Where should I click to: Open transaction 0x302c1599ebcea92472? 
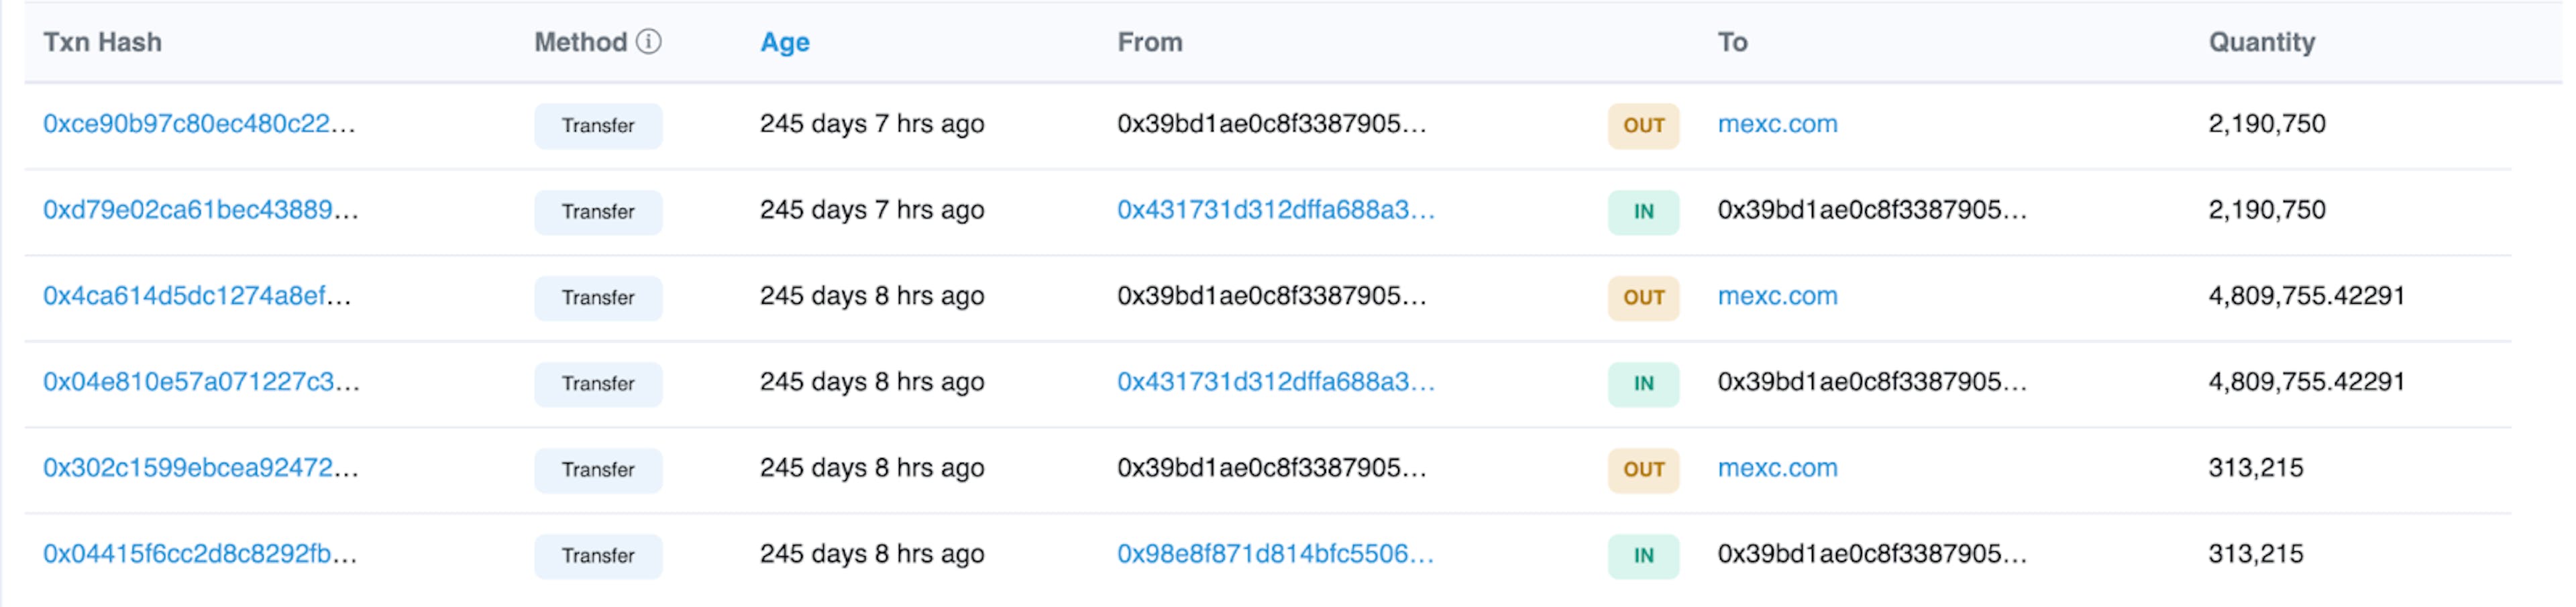pyautogui.click(x=200, y=468)
